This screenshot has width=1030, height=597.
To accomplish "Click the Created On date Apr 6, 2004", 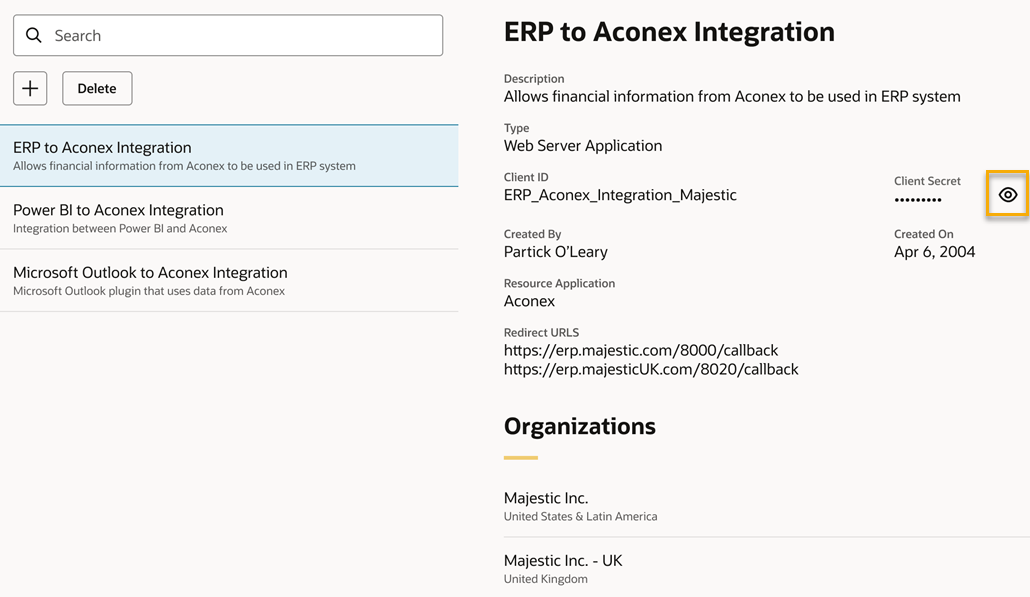I will [x=934, y=252].
